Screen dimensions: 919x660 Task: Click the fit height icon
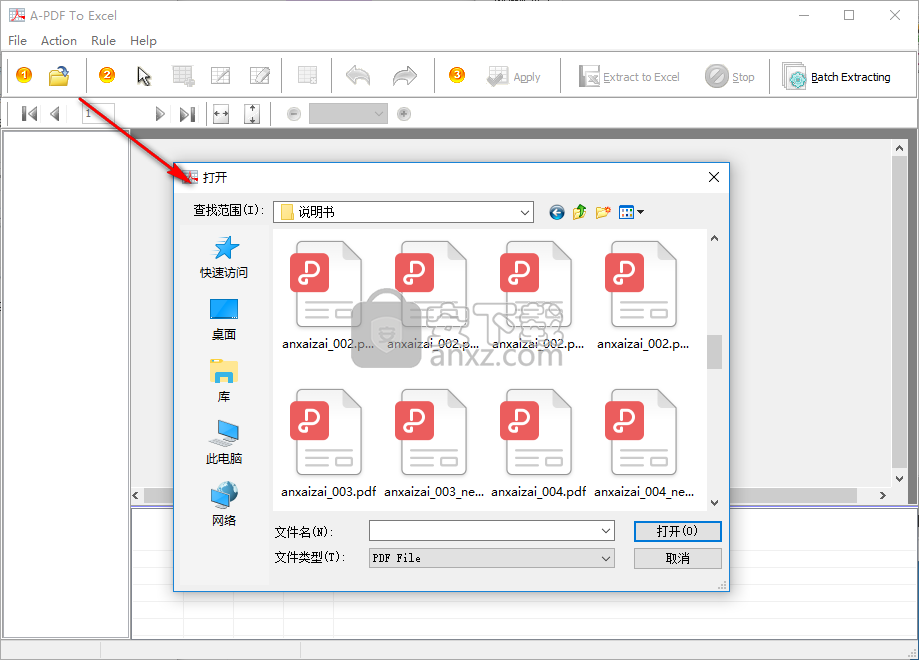coord(252,114)
